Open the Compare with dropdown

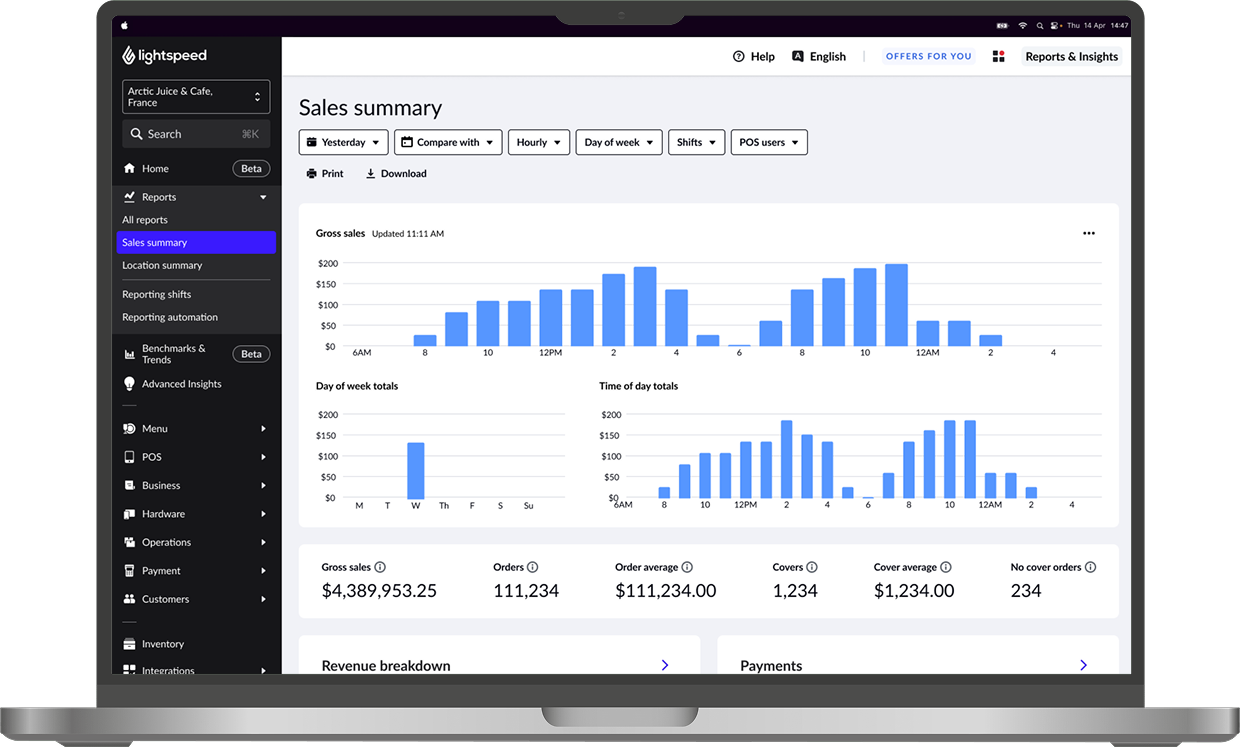[x=448, y=142]
